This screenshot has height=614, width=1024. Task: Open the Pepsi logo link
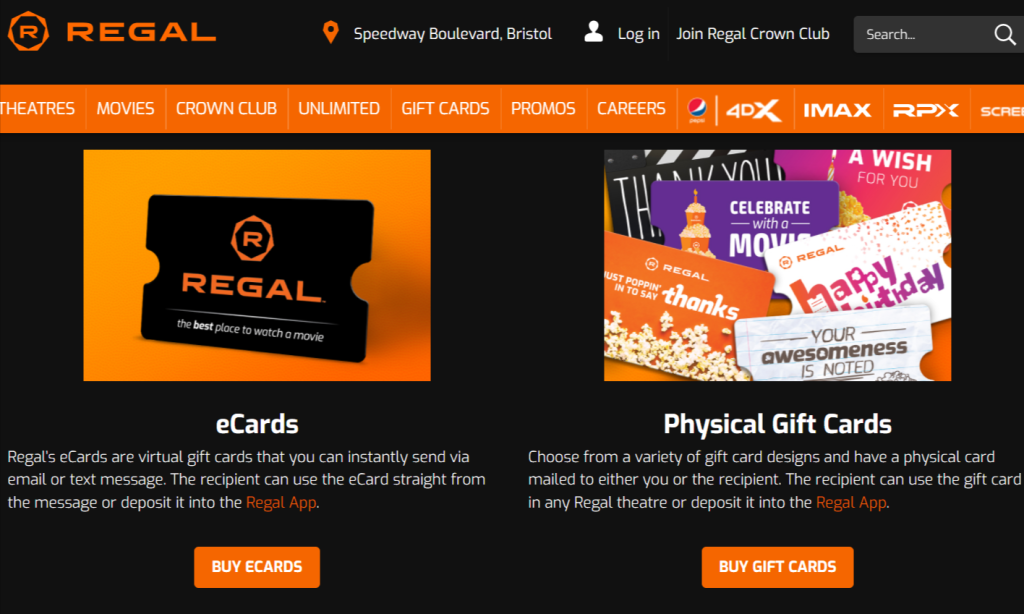(x=697, y=109)
